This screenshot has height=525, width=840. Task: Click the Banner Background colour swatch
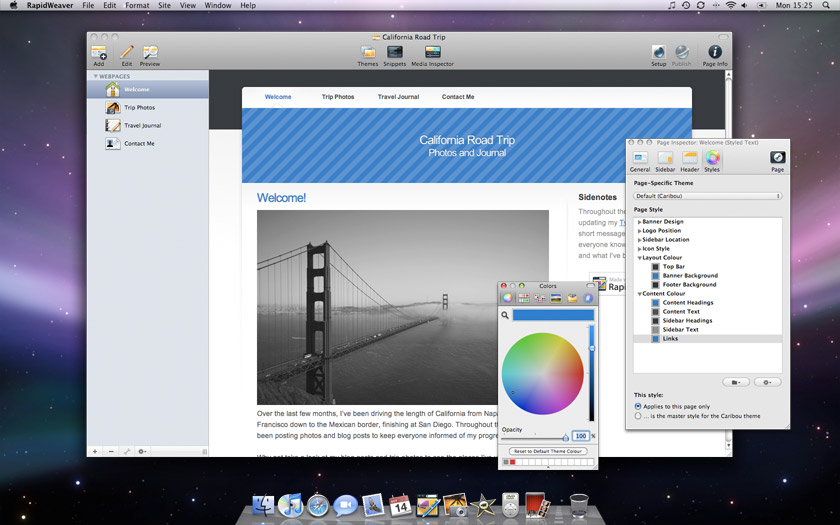[x=656, y=276]
